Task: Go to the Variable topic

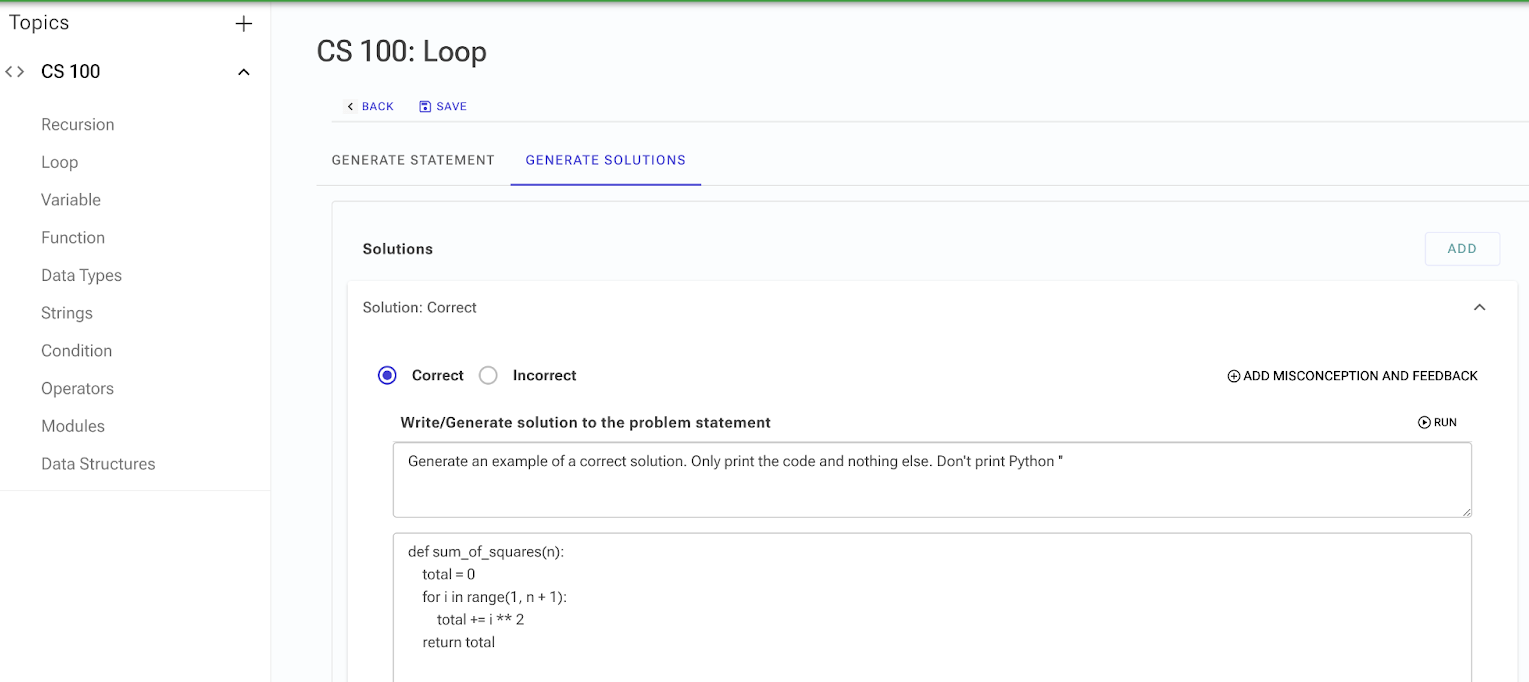Action: pyautogui.click(x=71, y=200)
